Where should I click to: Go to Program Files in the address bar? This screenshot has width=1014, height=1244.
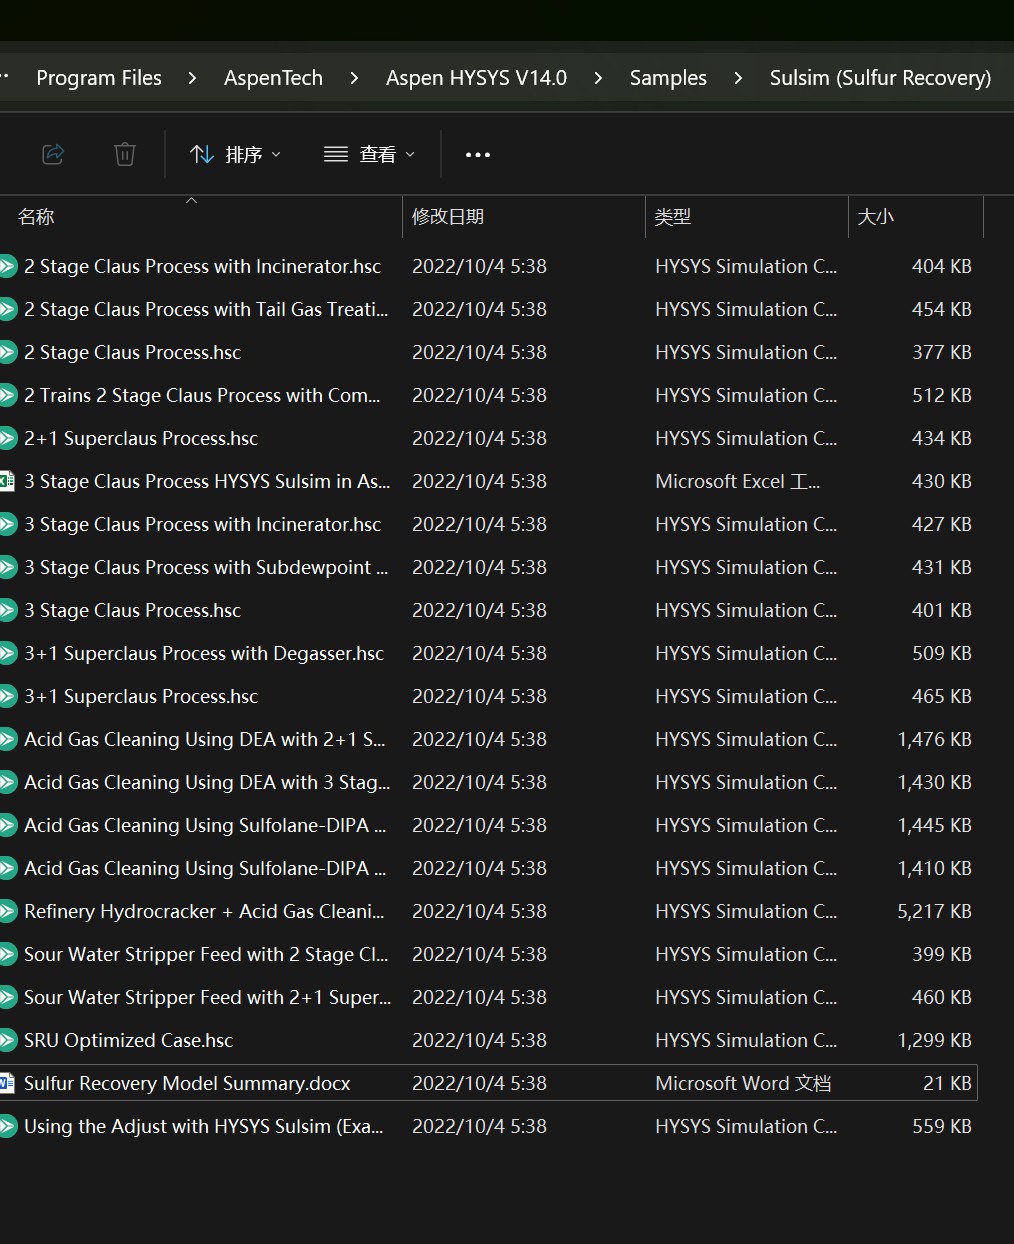pyautogui.click(x=99, y=78)
